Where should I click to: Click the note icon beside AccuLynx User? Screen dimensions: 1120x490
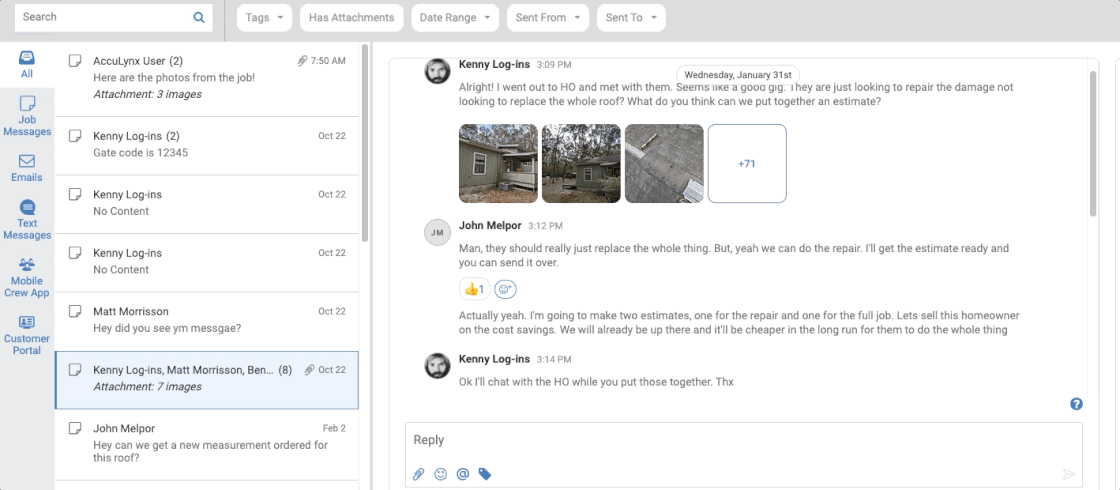click(74, 61)
